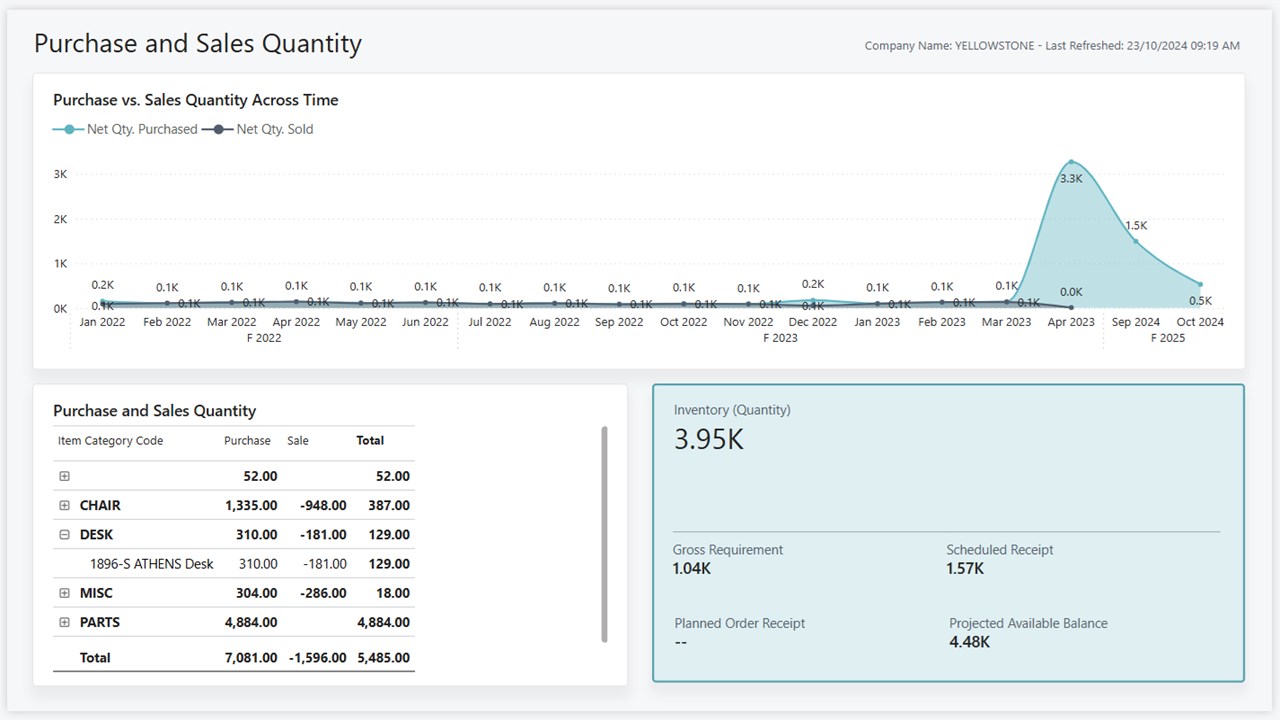Sort by Purchase column header
Image resolution: width=1280 pixels, height=720 pixels.
pyautogui.click(x=247, y=441)
